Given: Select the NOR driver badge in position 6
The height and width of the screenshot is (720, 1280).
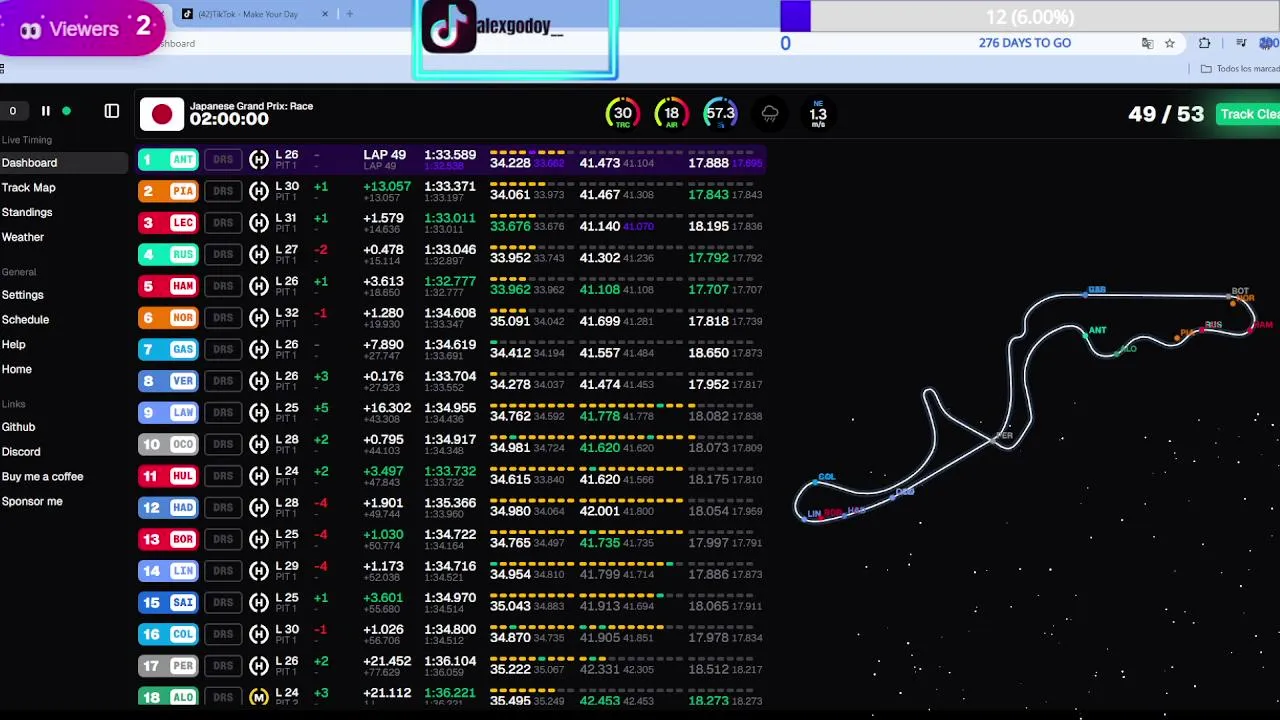Looking at the screenshot, I should tap(169, 318).
